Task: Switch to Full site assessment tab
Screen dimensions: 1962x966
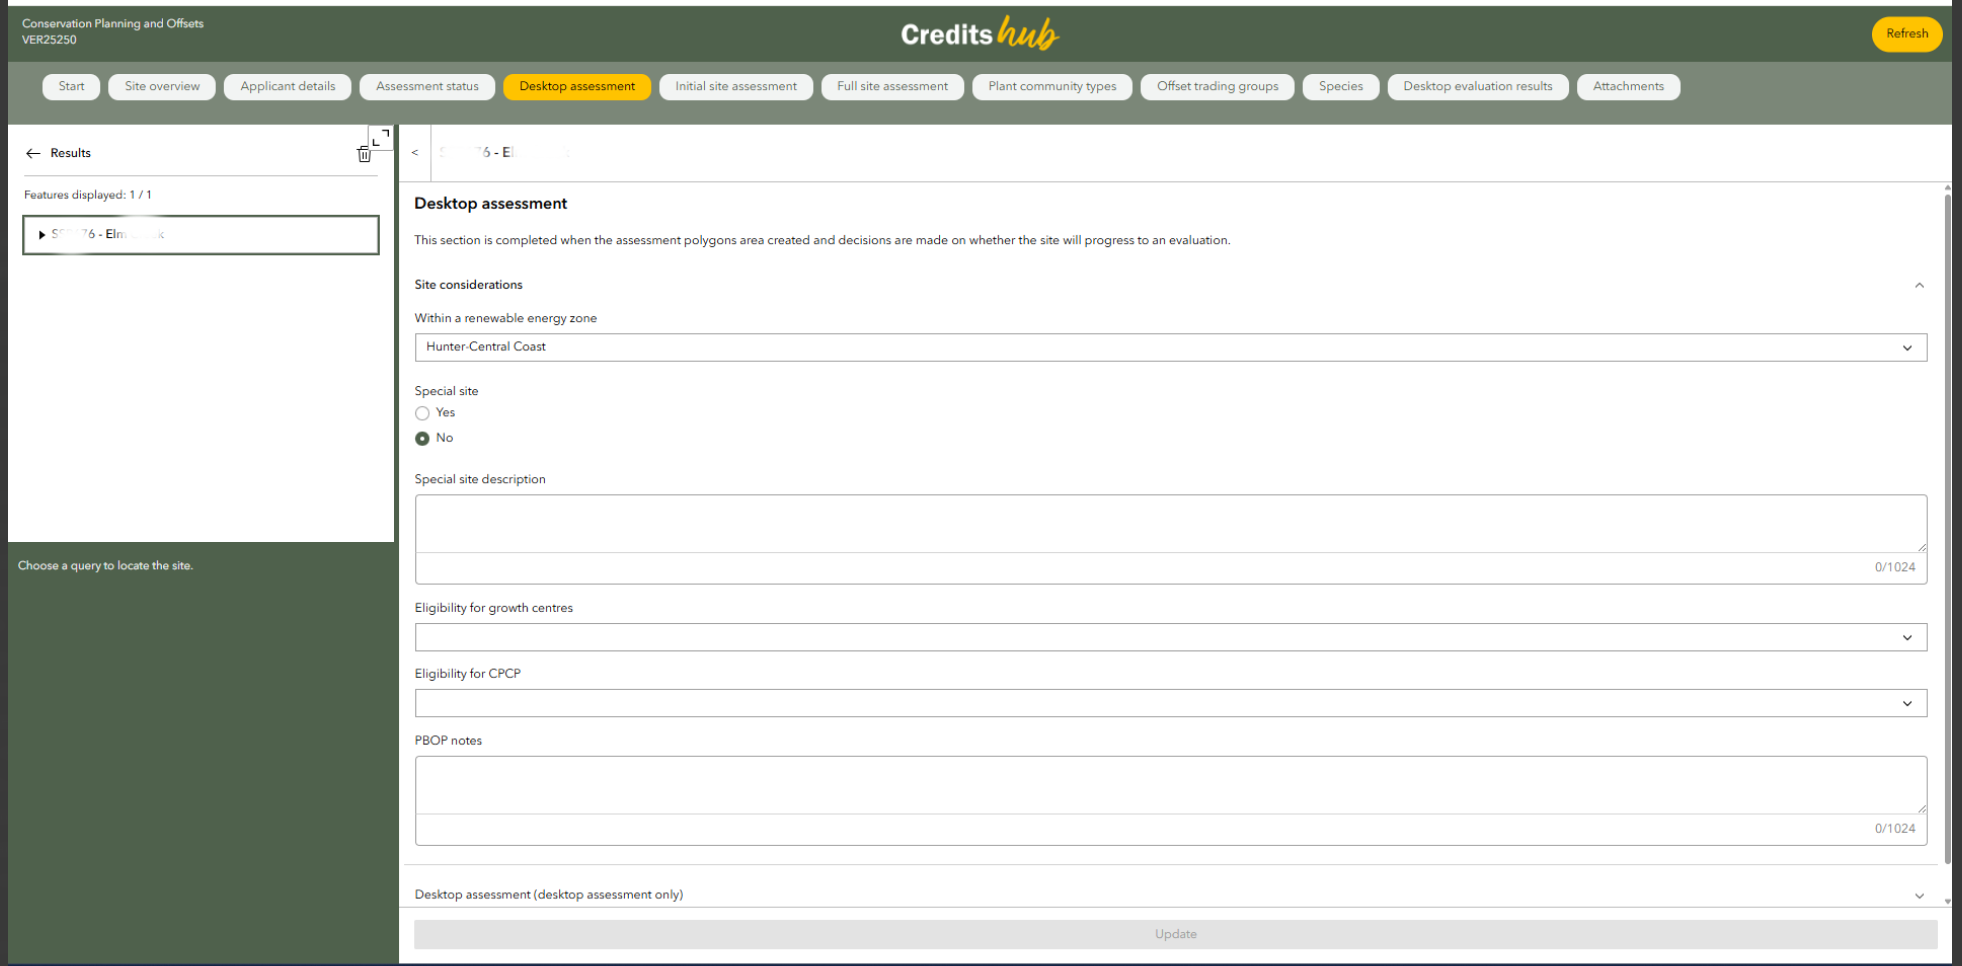Action: (x=892, y=87)
